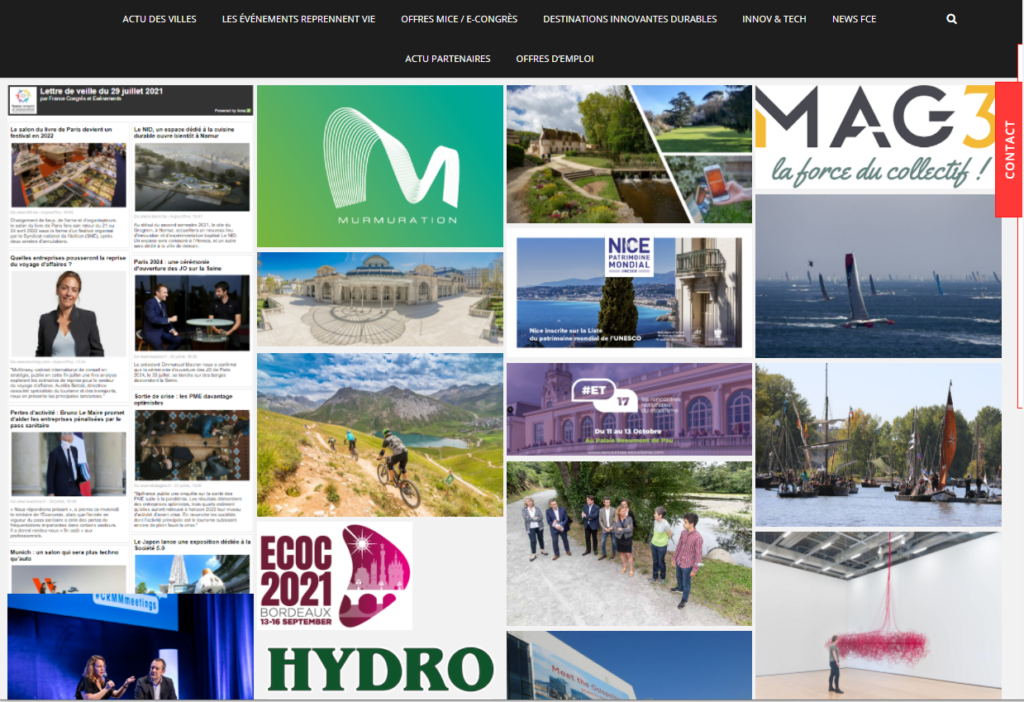Navigate to ACTU PARTENAIRES
This screenshot has height=702, width=1024.
point(447,59)
